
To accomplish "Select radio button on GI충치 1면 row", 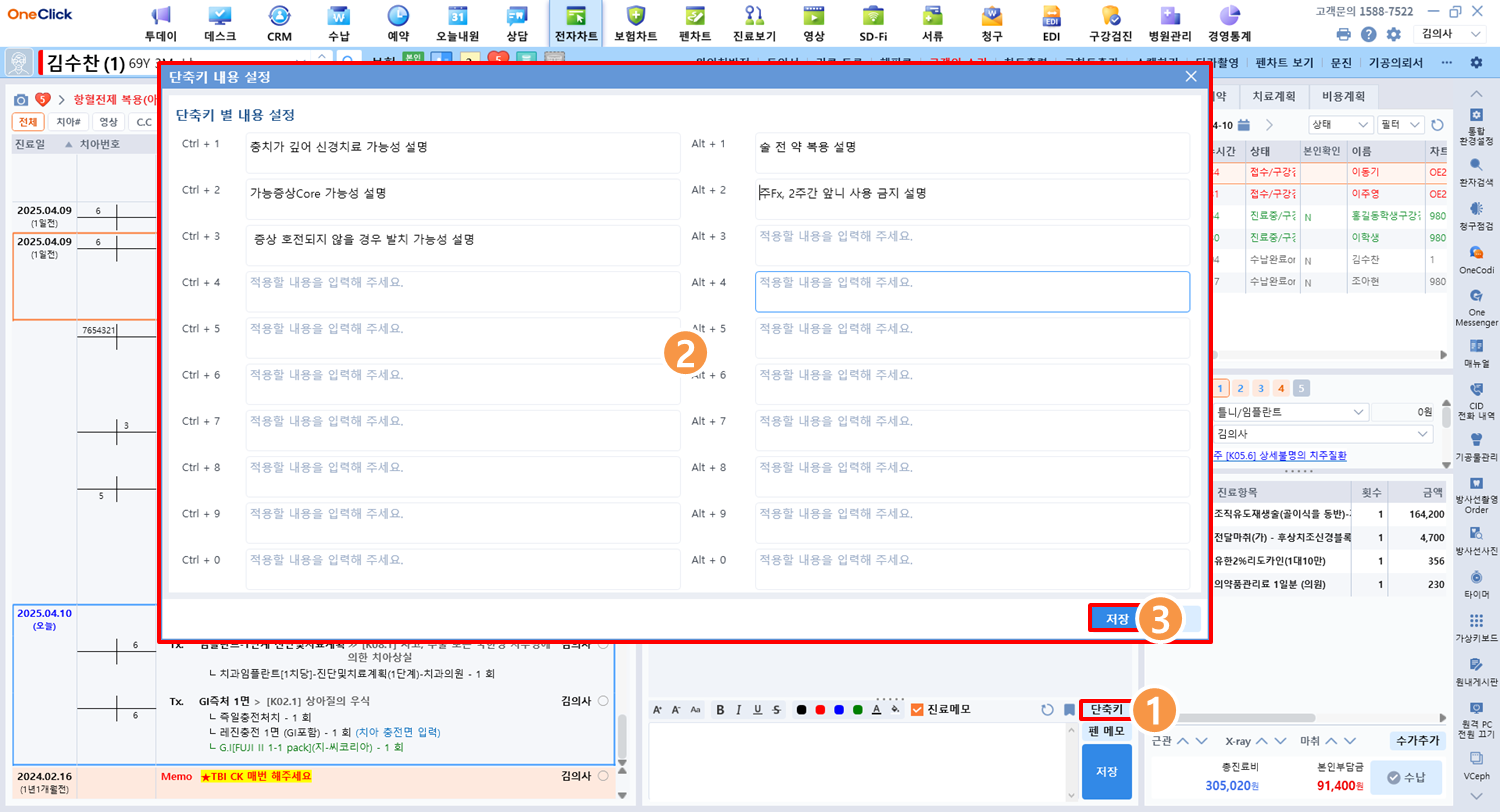I will tap(603, 702).
